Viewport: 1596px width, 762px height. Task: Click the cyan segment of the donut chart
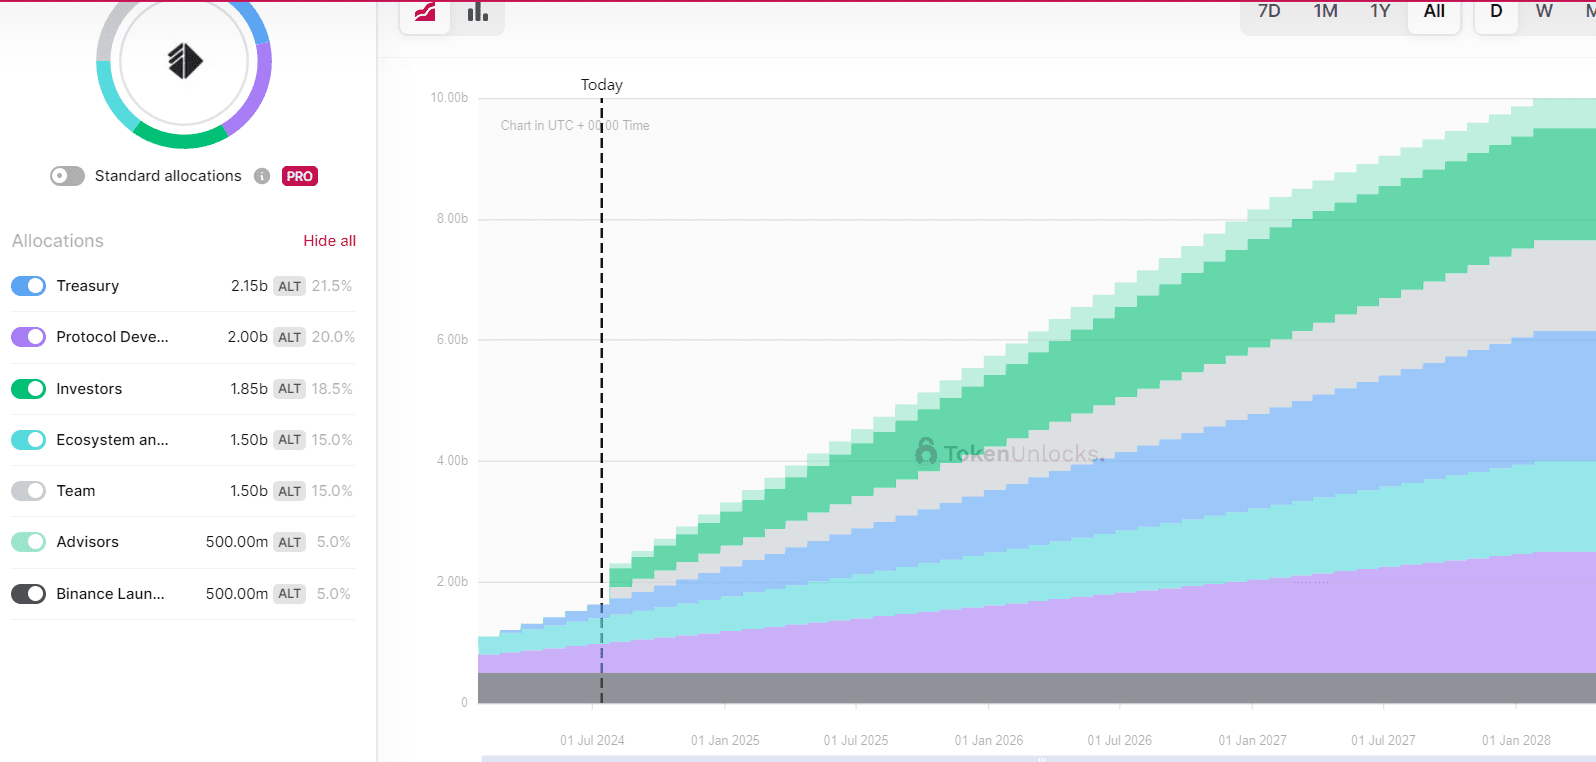[114, 98]
